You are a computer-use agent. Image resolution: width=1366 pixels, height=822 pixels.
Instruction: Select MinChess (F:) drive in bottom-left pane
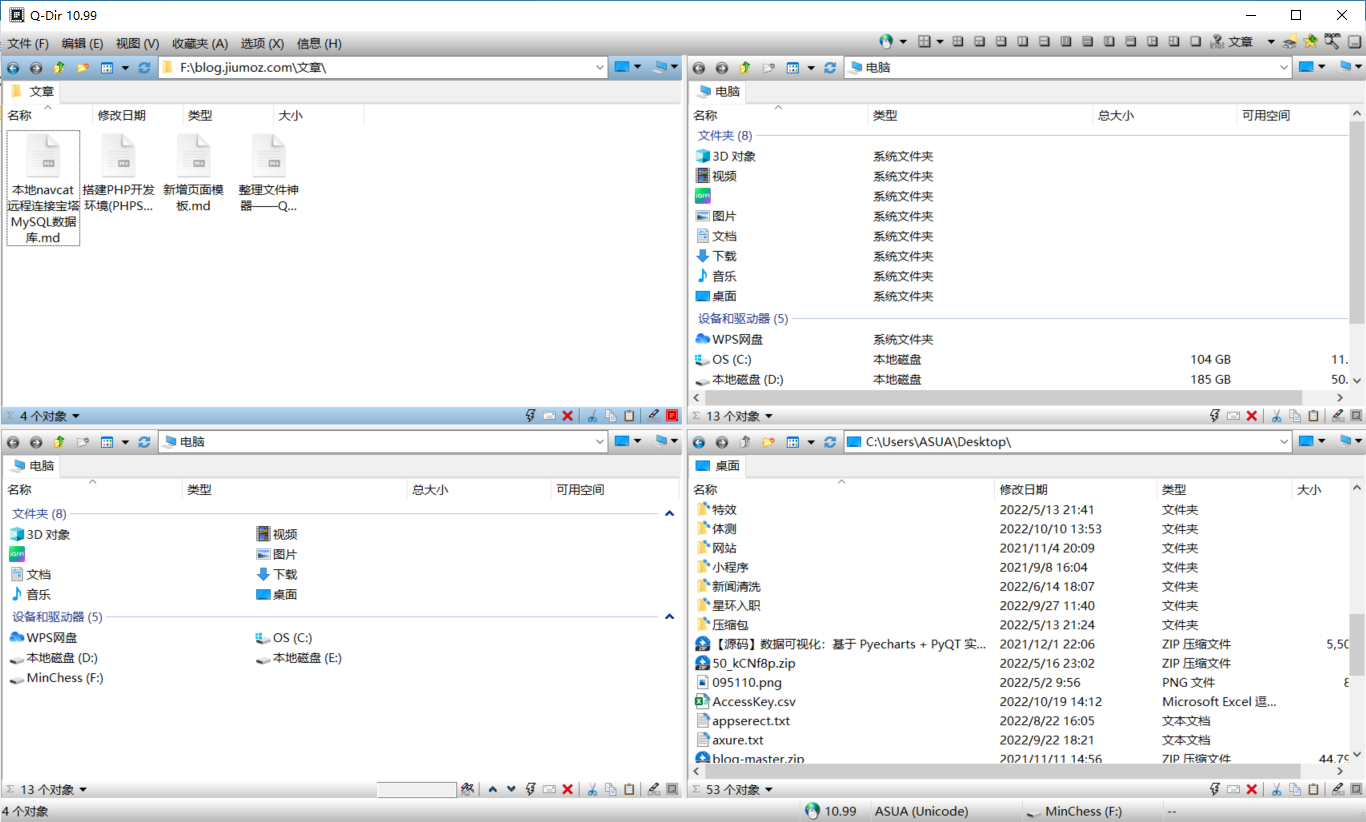[x=56, y=678]
